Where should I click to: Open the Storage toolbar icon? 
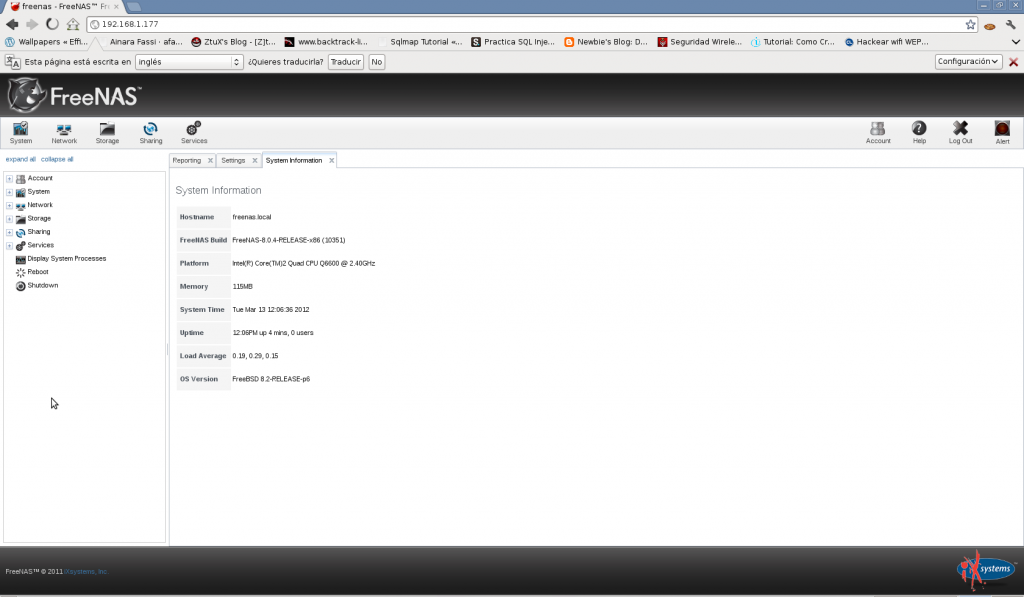(107, 133)
